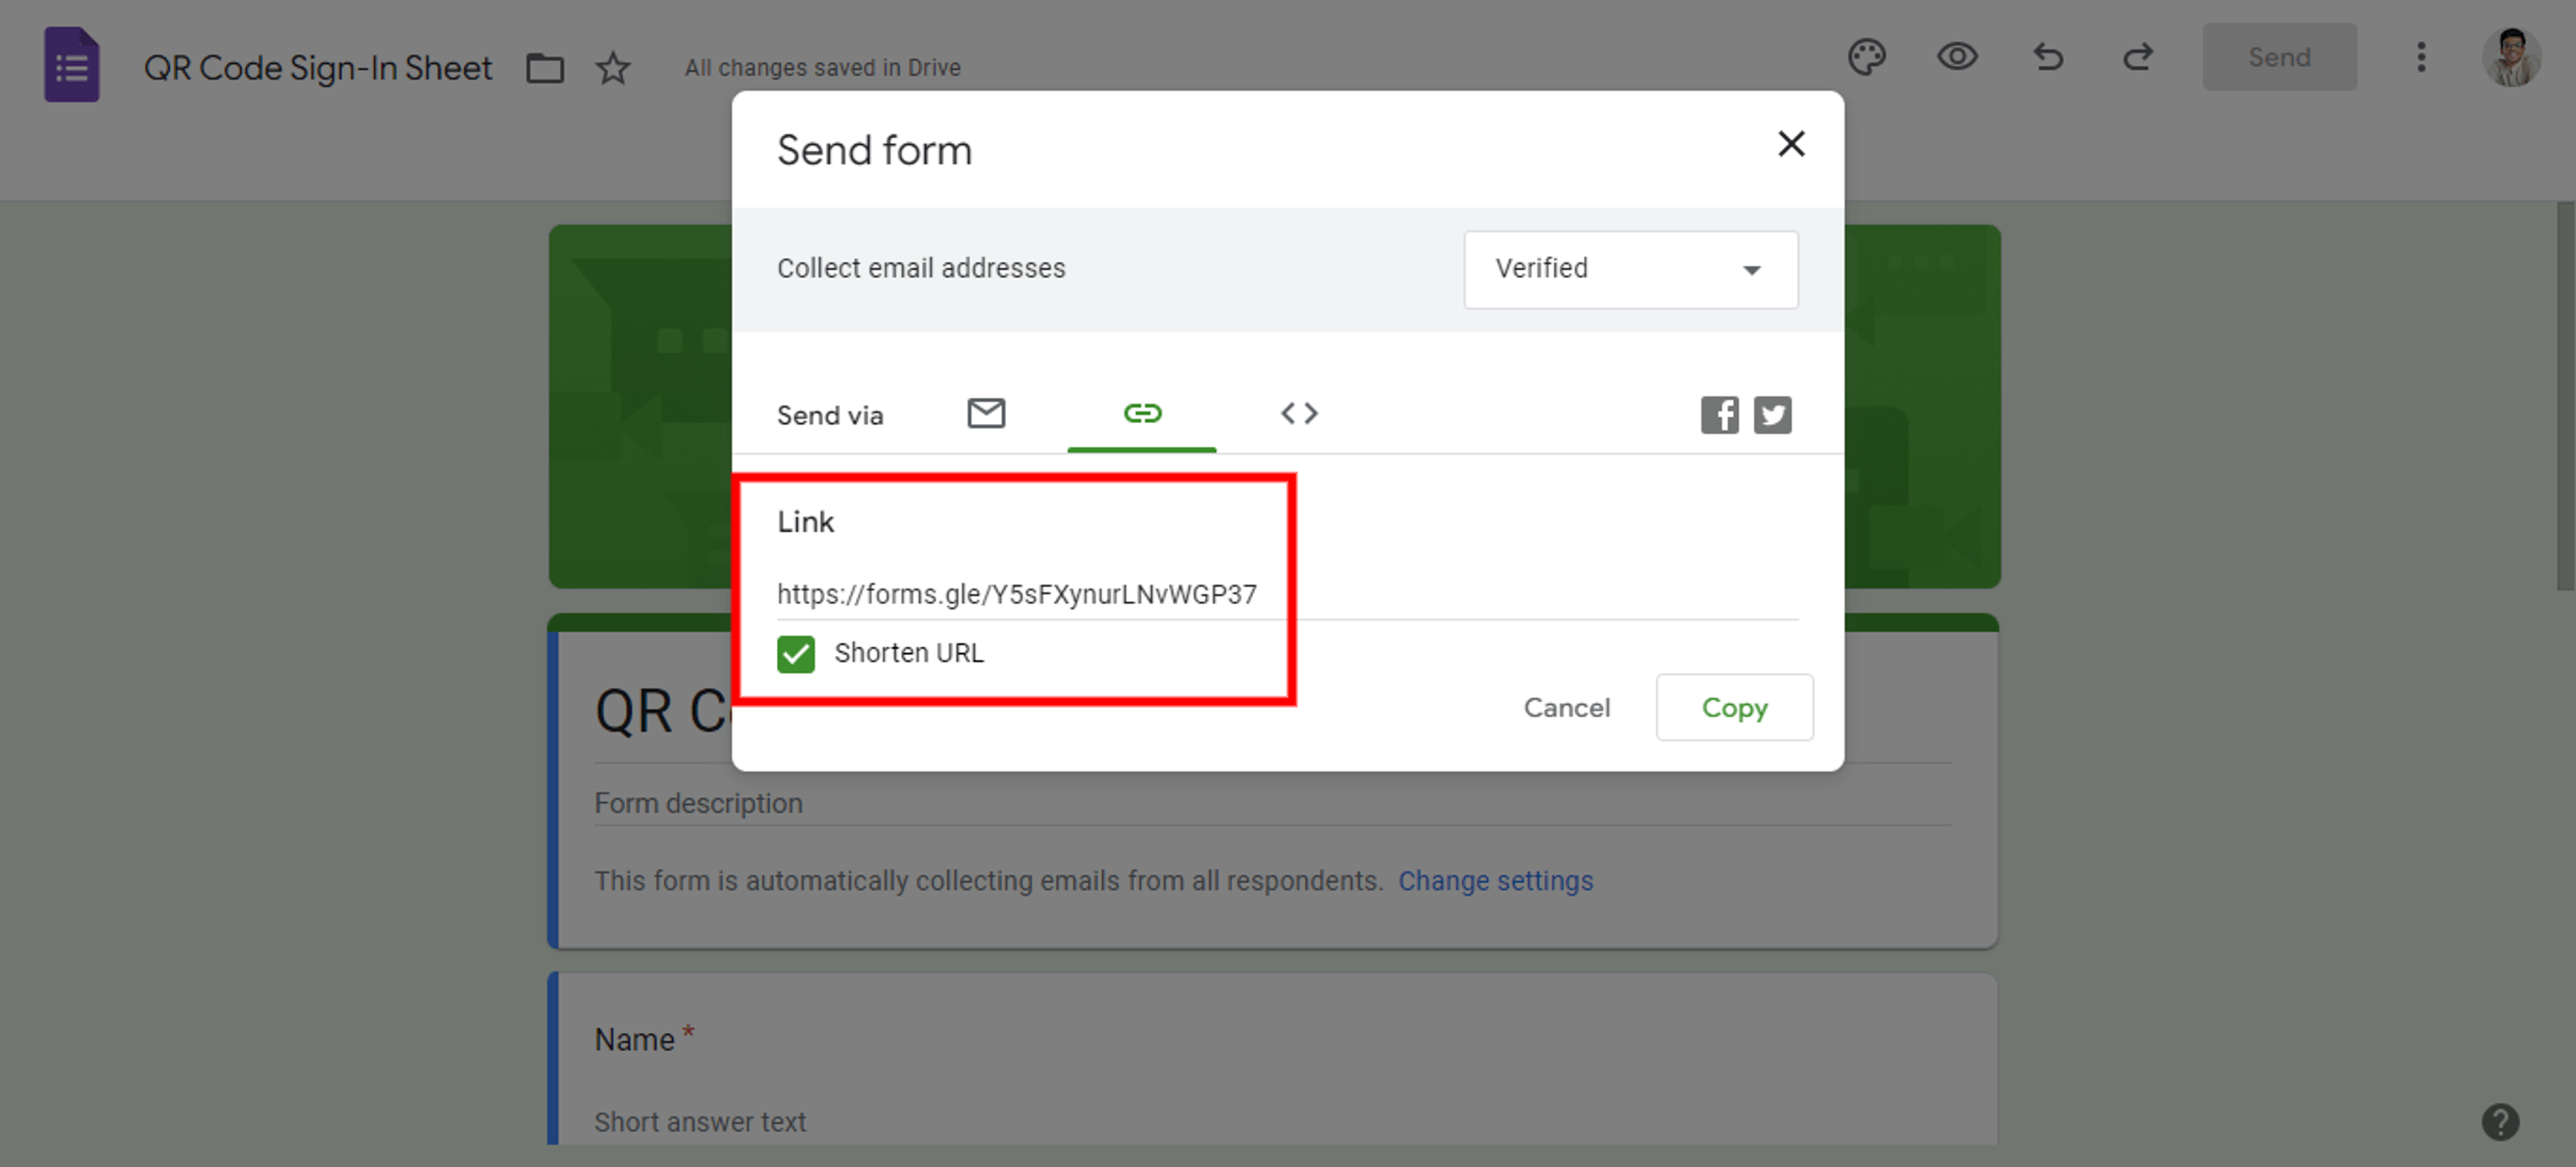
Task: Open Google Forms home via the purple logo
Action: pyautogui.click(x=71, y=66)
